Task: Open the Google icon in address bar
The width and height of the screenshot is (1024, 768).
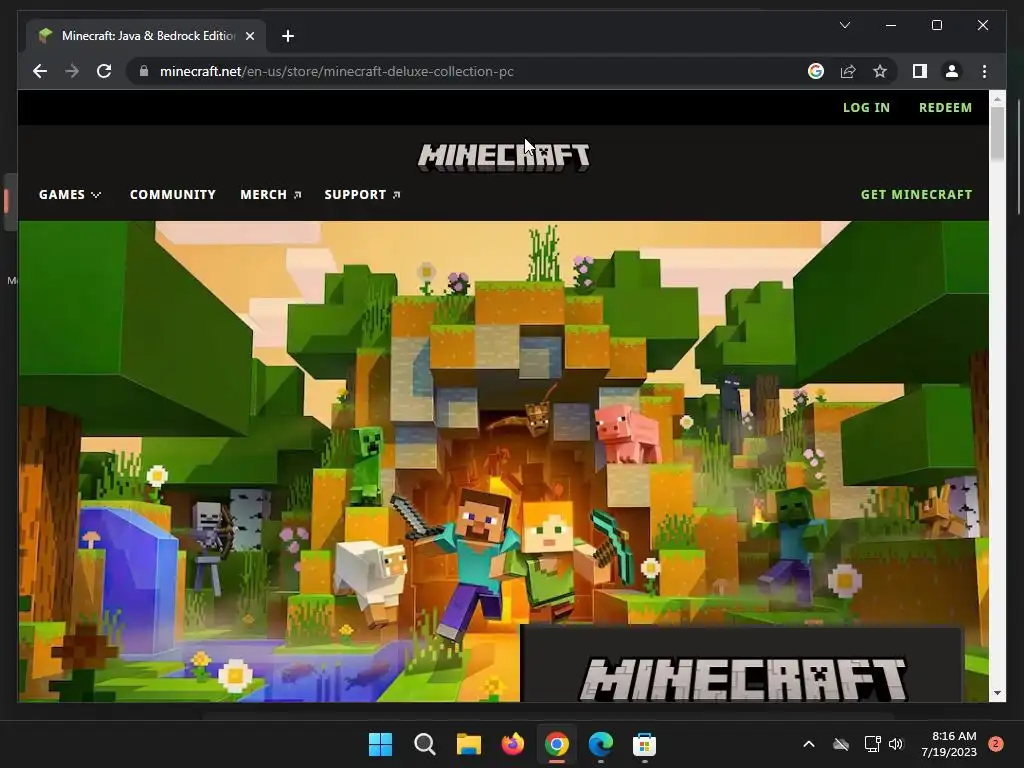Action: tap(816, 71)
